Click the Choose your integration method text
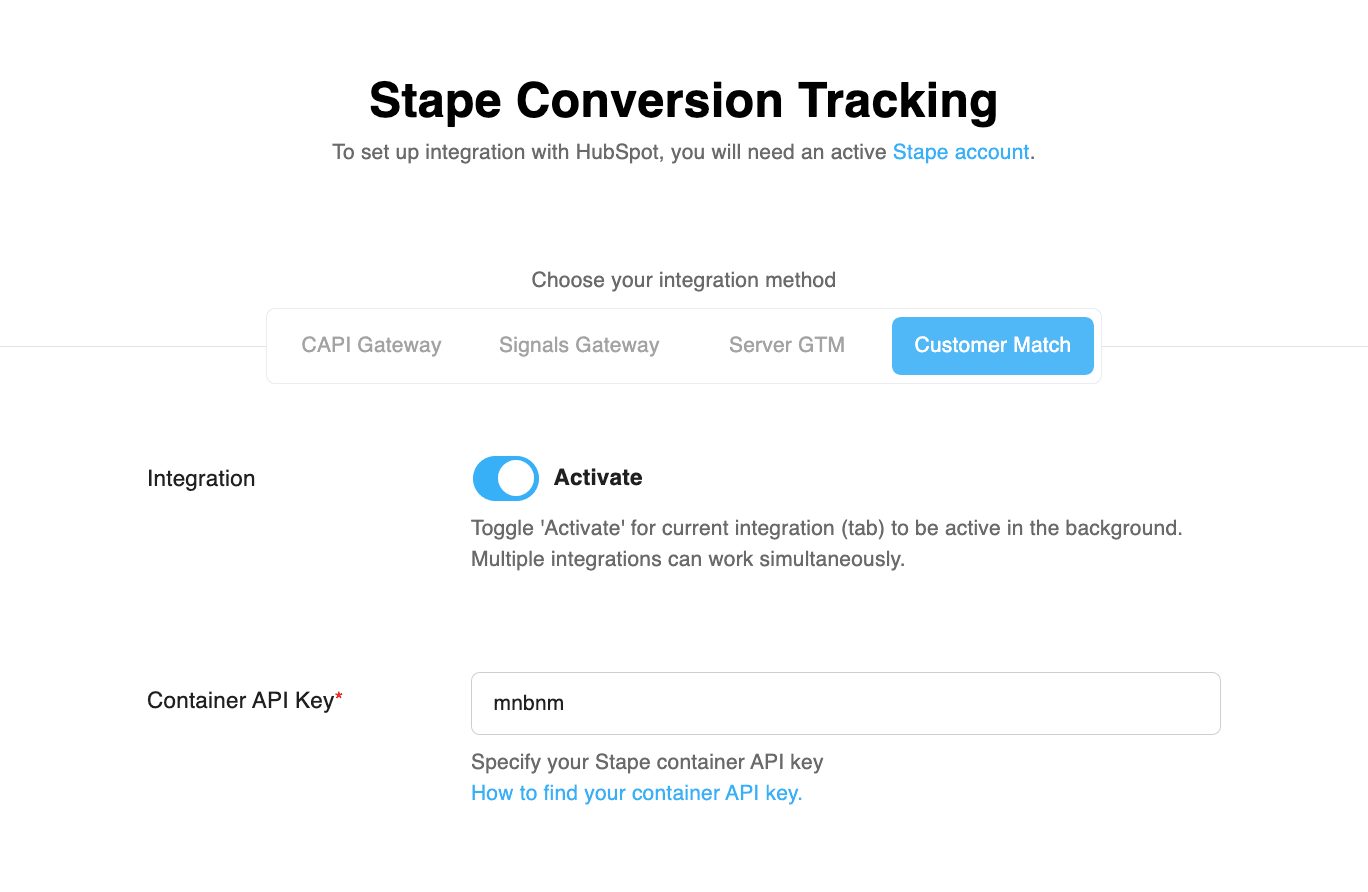Screen dimensions: 1368x892 pyautogui.click(x=683, y=280)
